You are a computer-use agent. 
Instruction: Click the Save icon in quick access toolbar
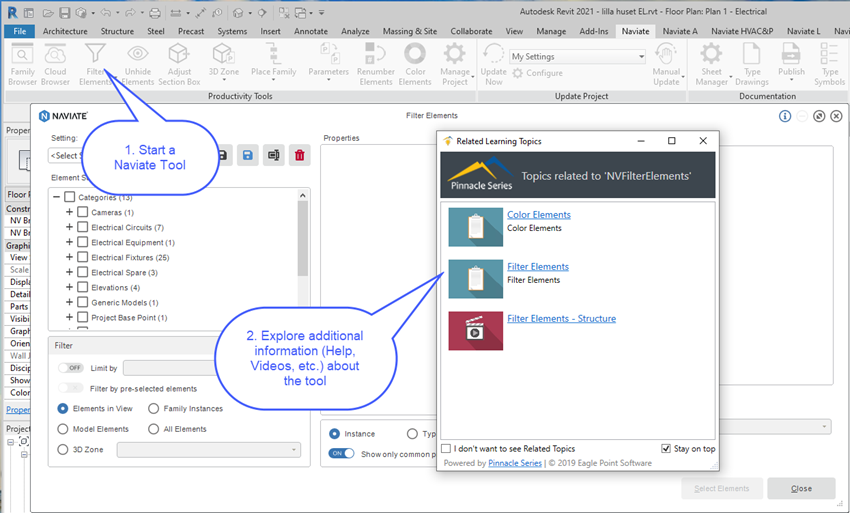pos(65,12)
